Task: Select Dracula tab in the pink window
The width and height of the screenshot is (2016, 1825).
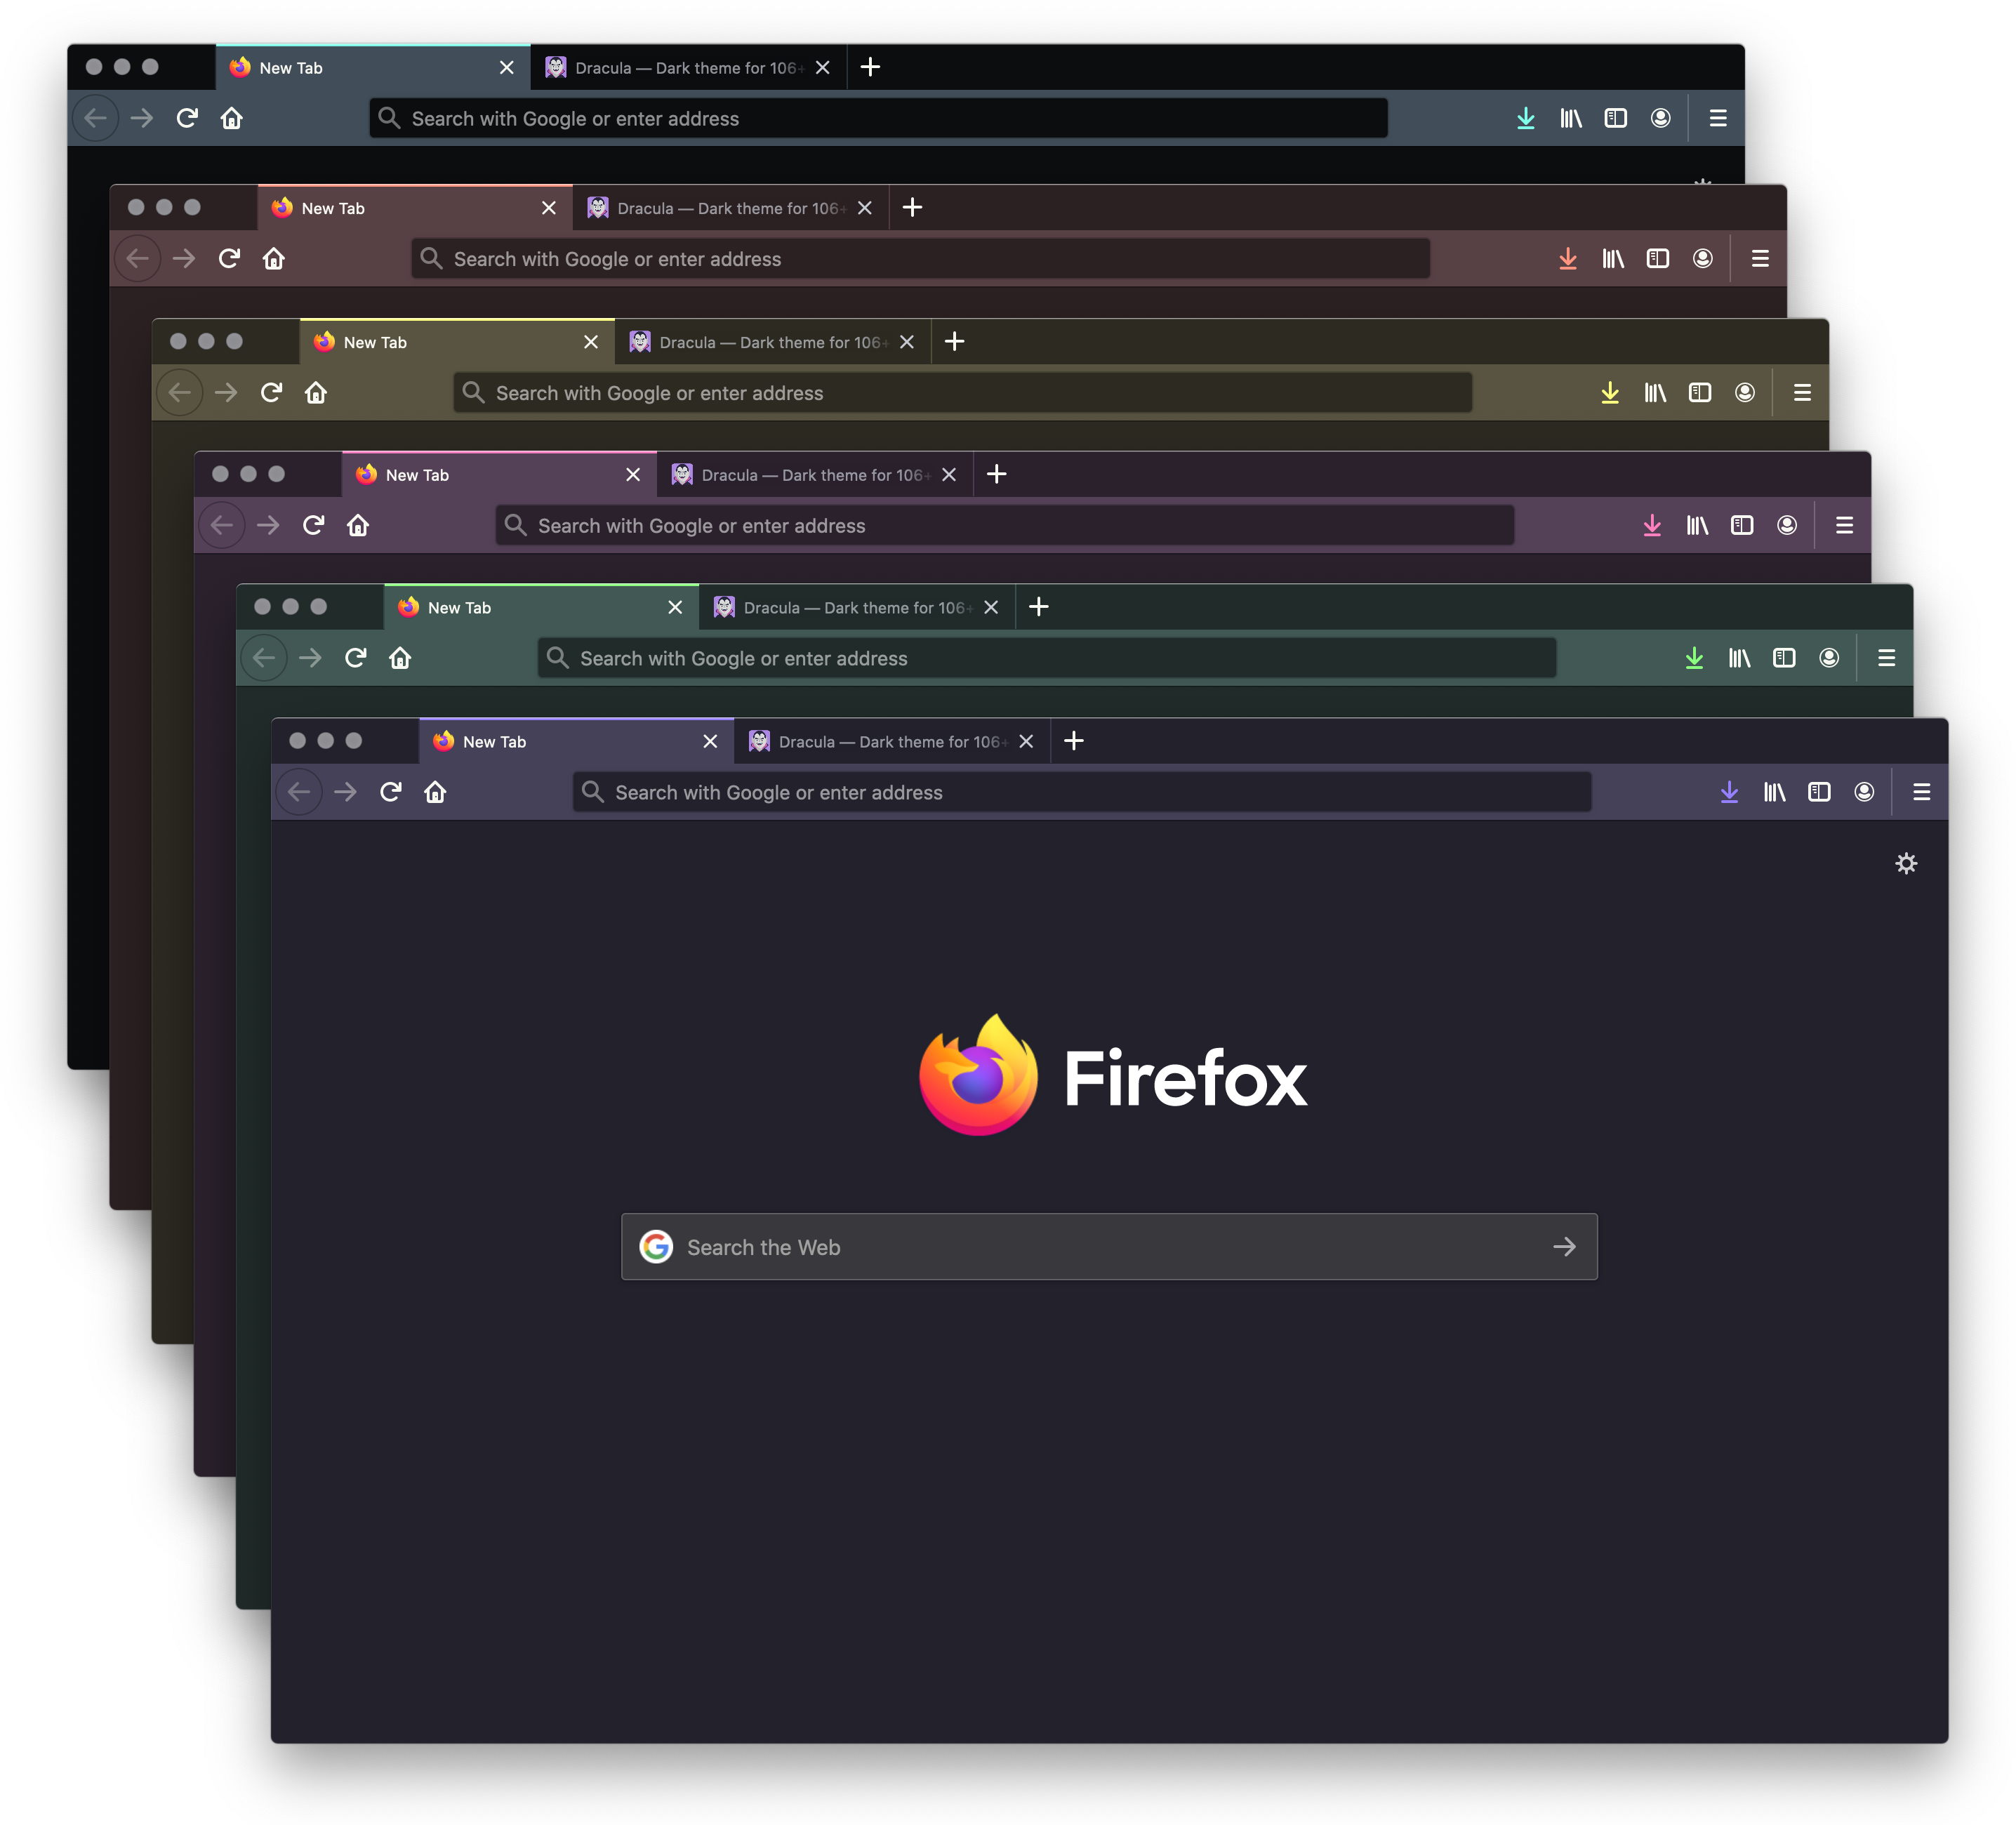Action: pos(815,474)
